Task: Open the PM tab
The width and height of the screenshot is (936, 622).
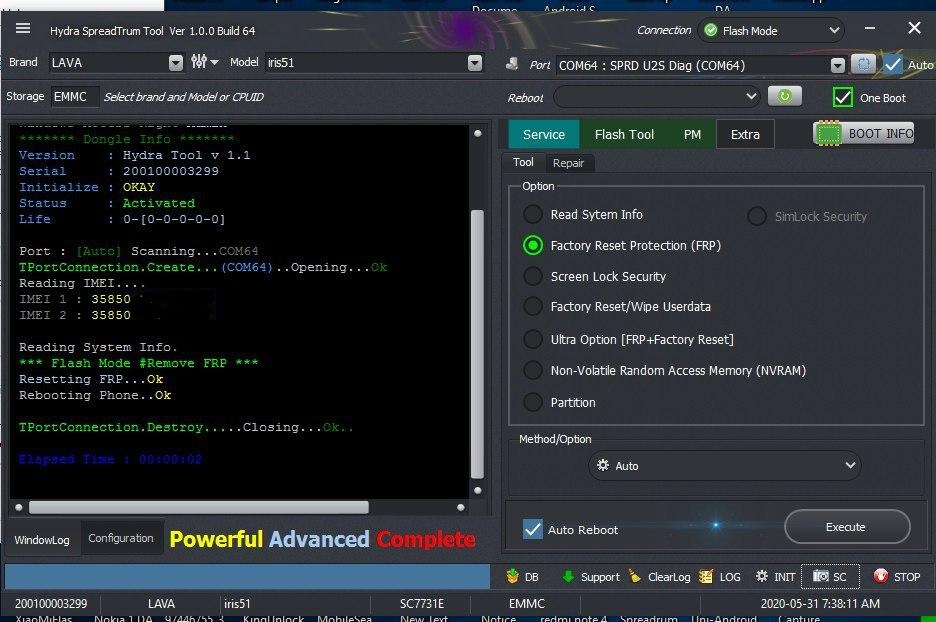Action: 692,134
